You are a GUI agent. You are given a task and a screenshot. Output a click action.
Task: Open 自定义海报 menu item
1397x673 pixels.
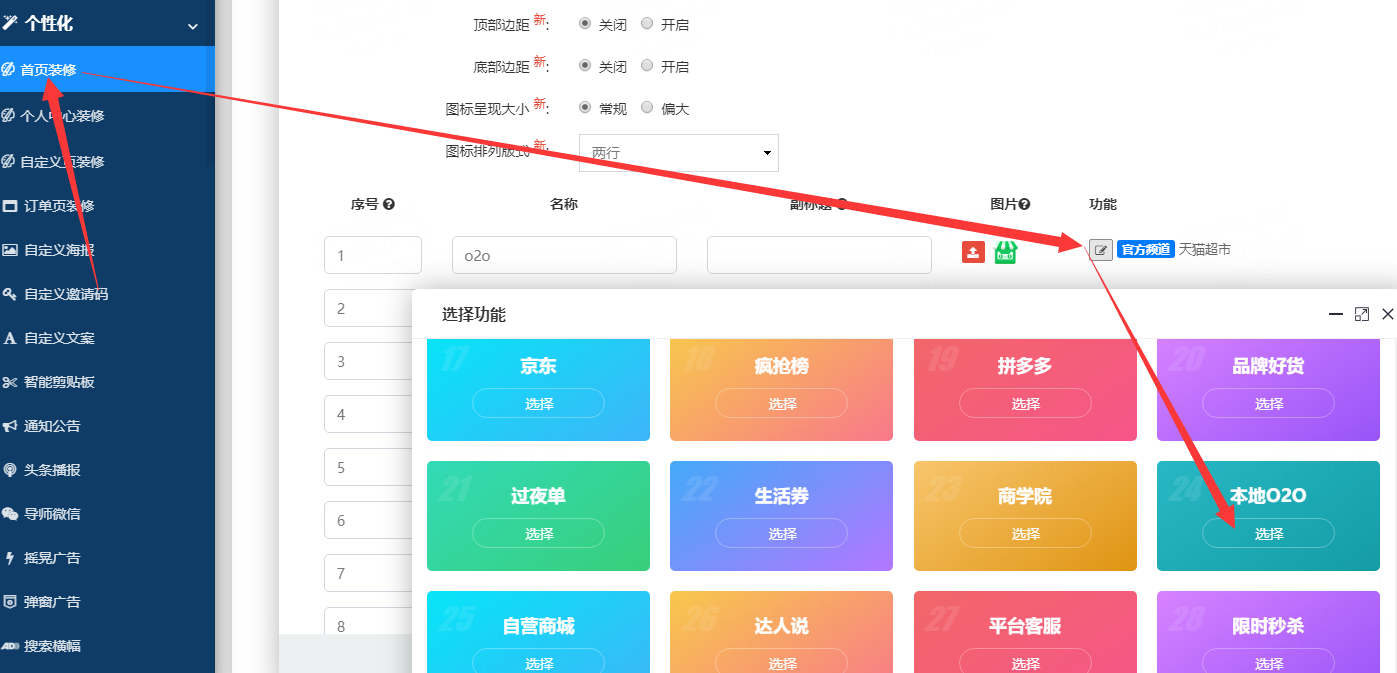point(107,249)
